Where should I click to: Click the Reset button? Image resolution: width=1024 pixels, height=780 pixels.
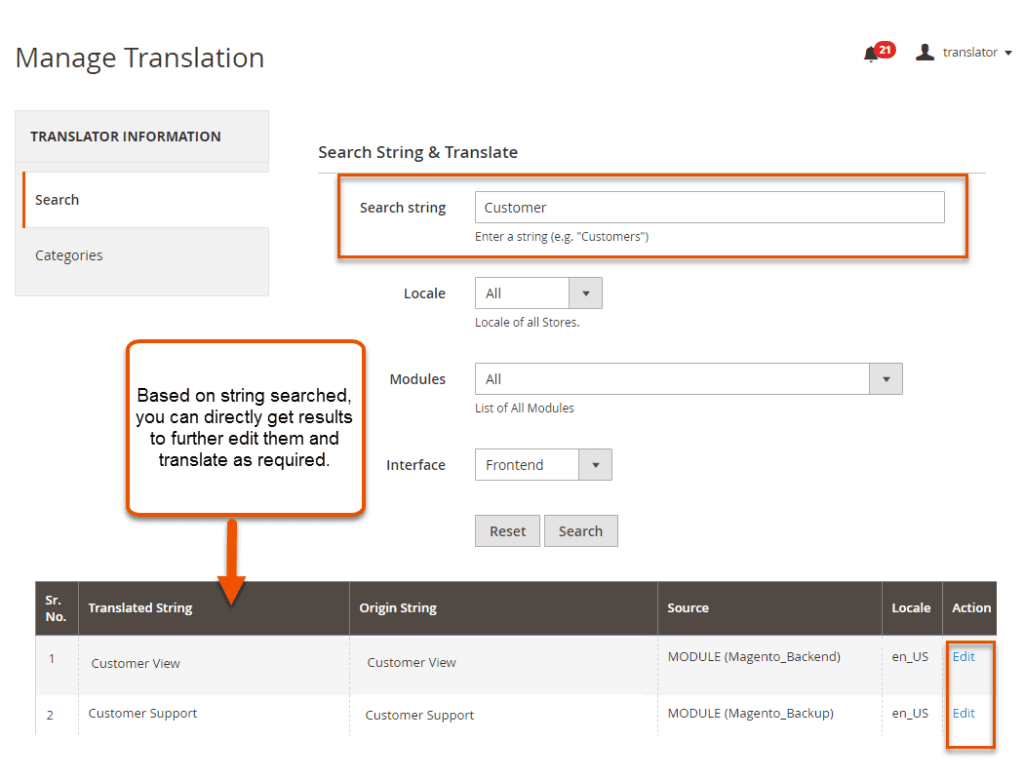(507, 530)
